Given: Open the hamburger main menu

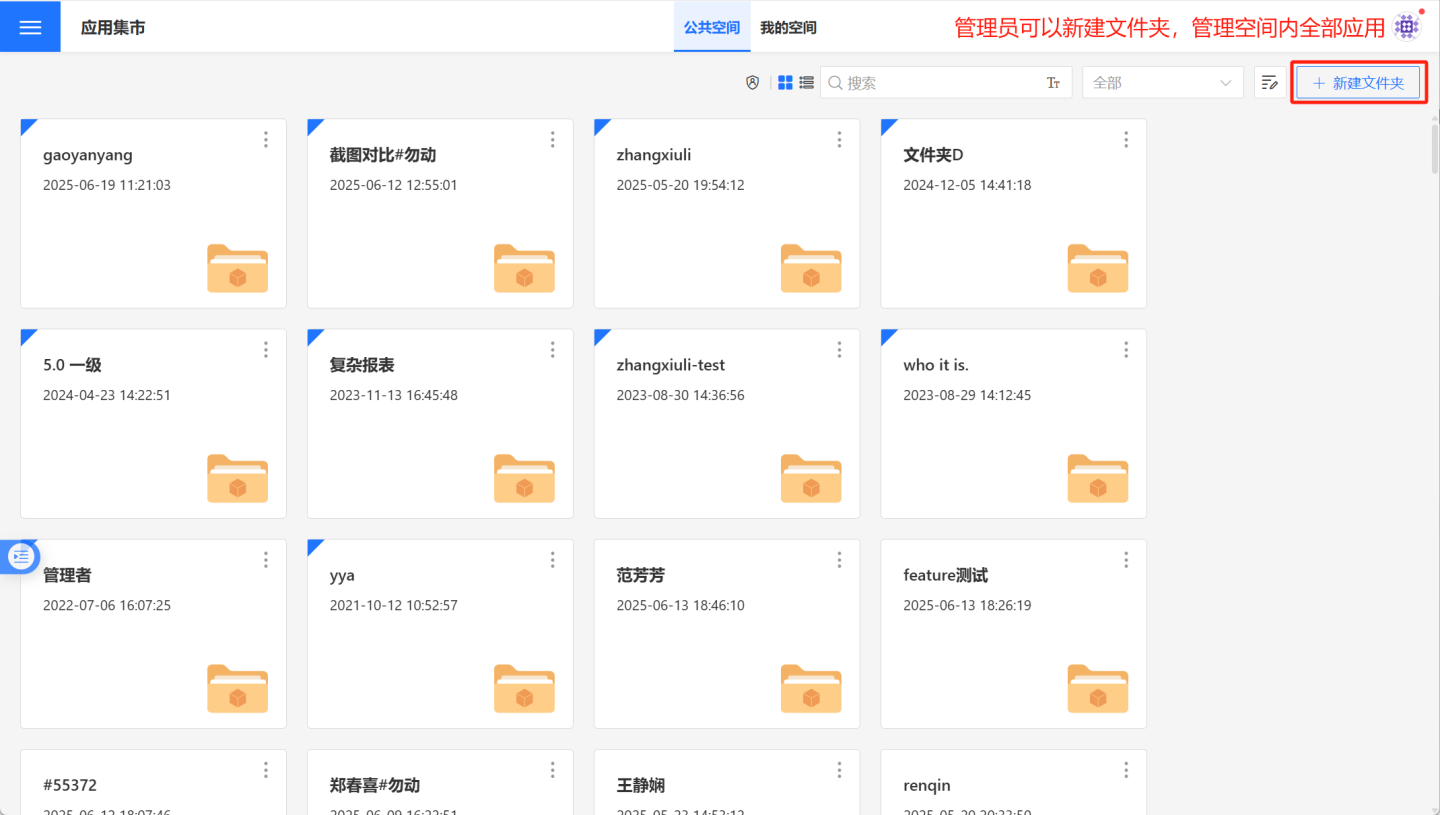Looking at the screenshot, I should [30, 27].
